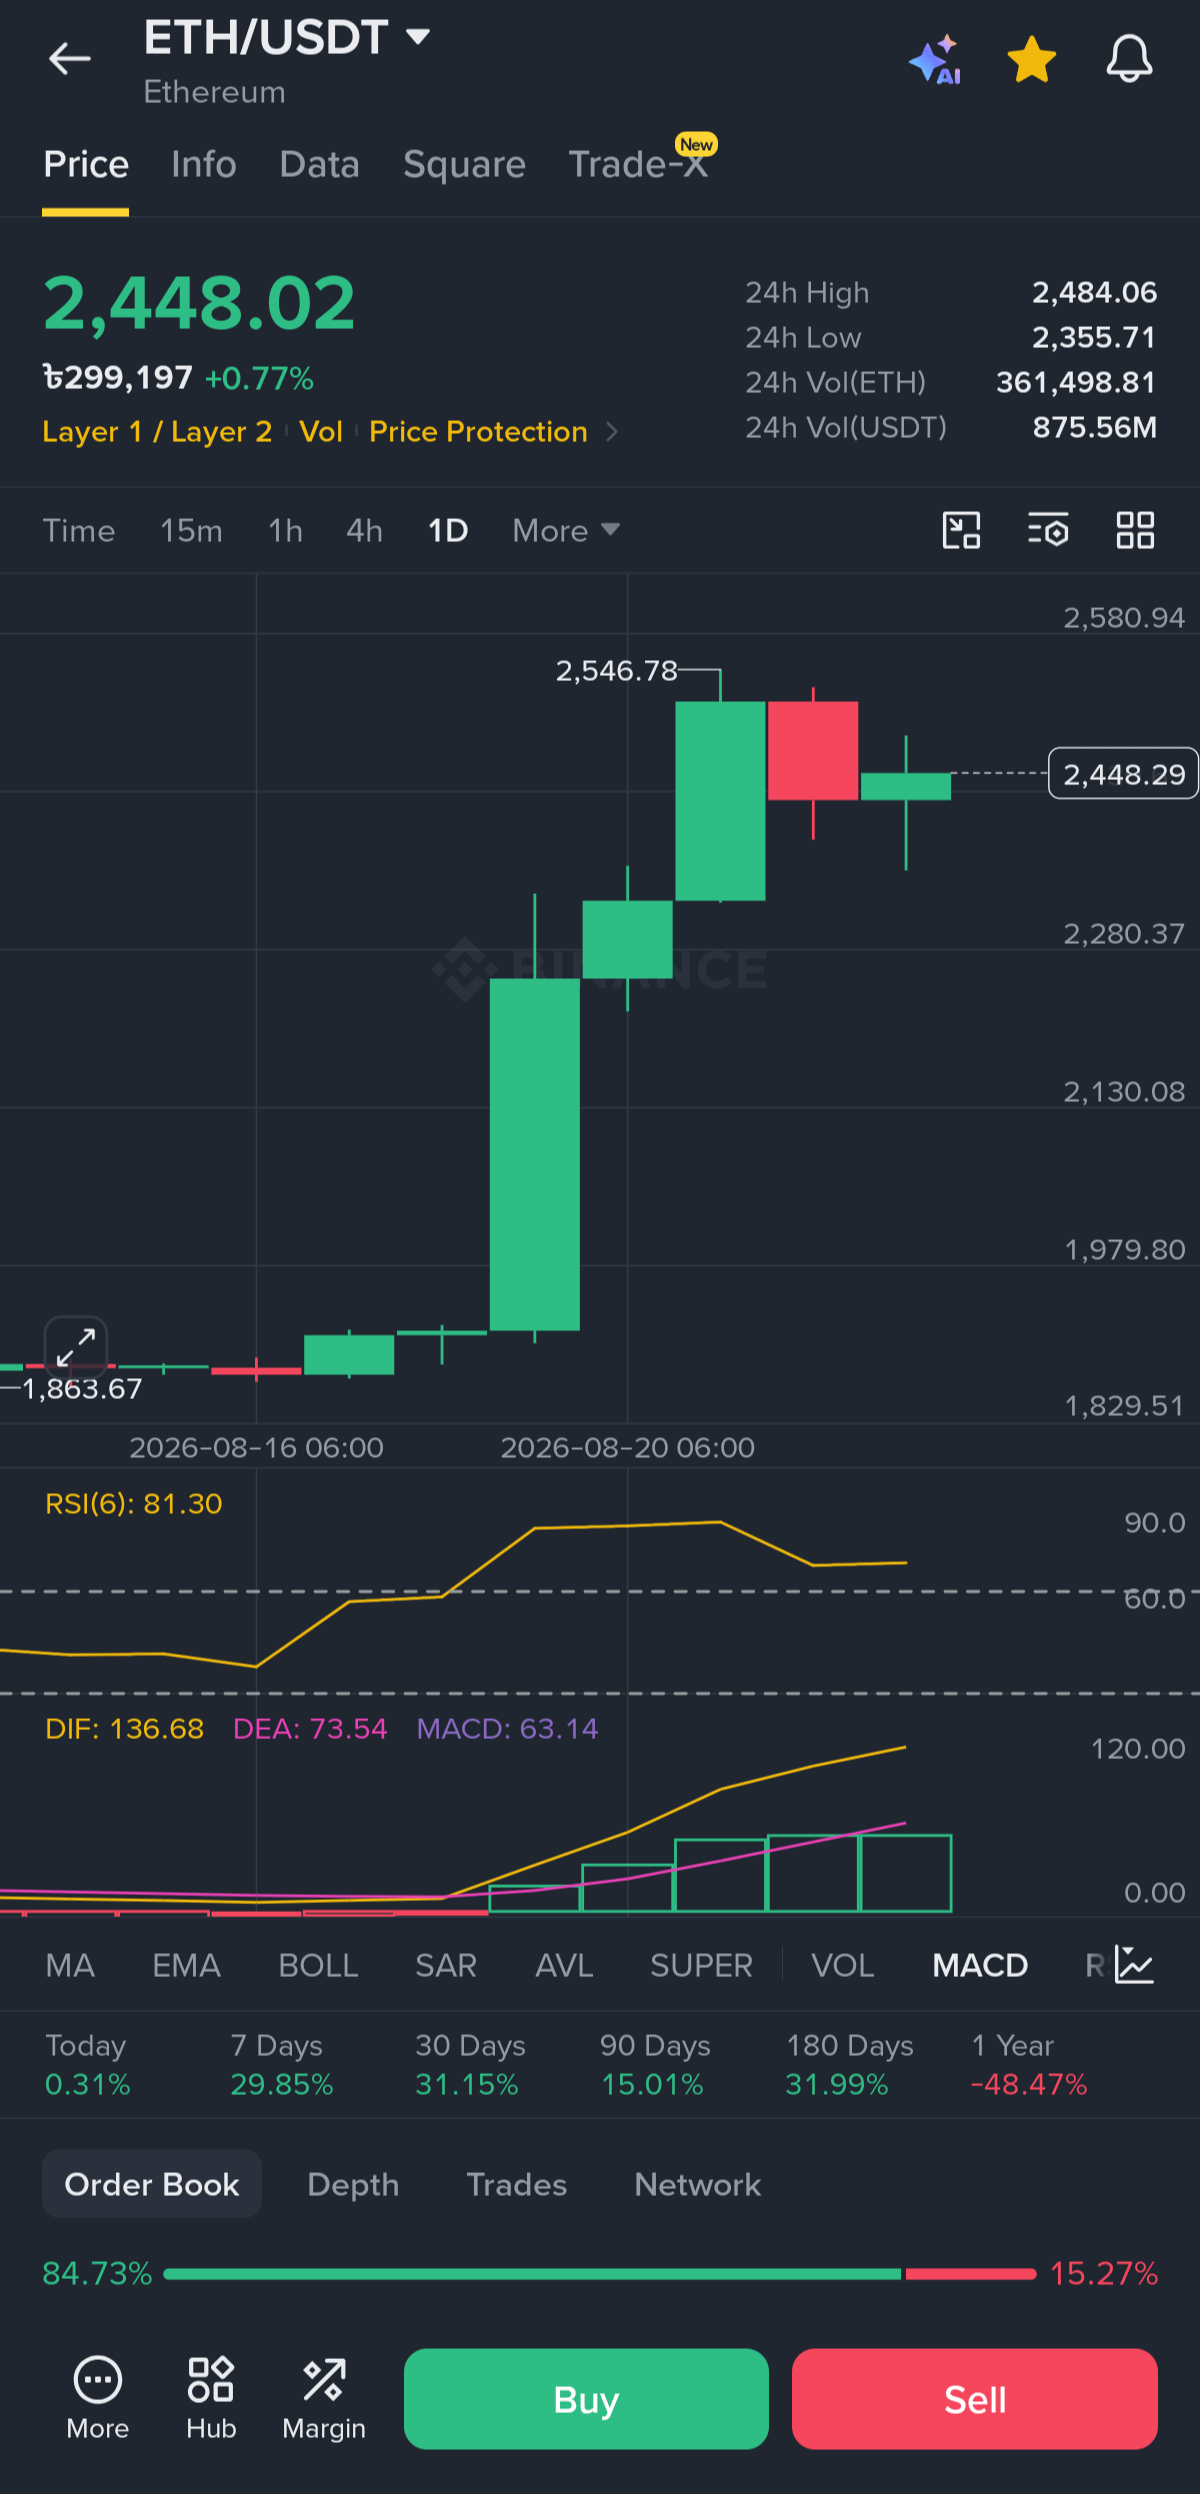This screenshot has height=2494, width=1200.
Task: Open the Layer 1 / Layer 2 tag
Action: click(157, 432)
